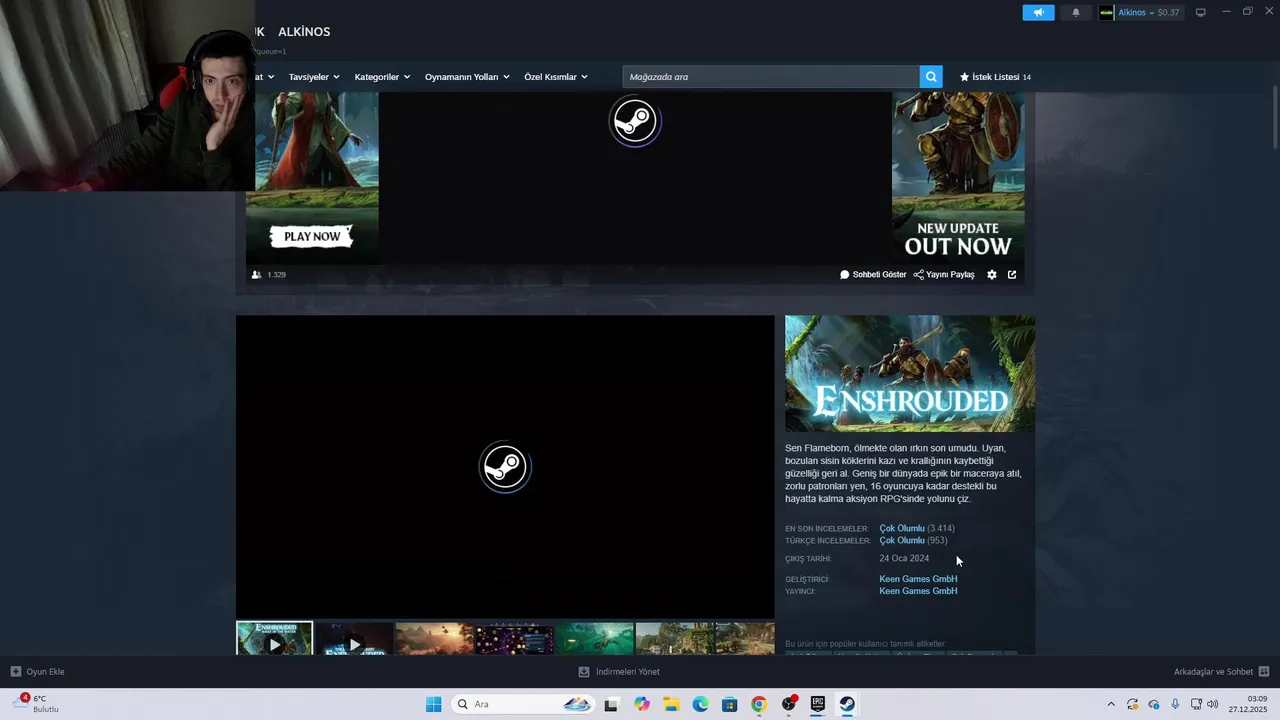Screen dimensions: 1280x720
Task: Open the weather widget showing 6°C
Action: 36,704
